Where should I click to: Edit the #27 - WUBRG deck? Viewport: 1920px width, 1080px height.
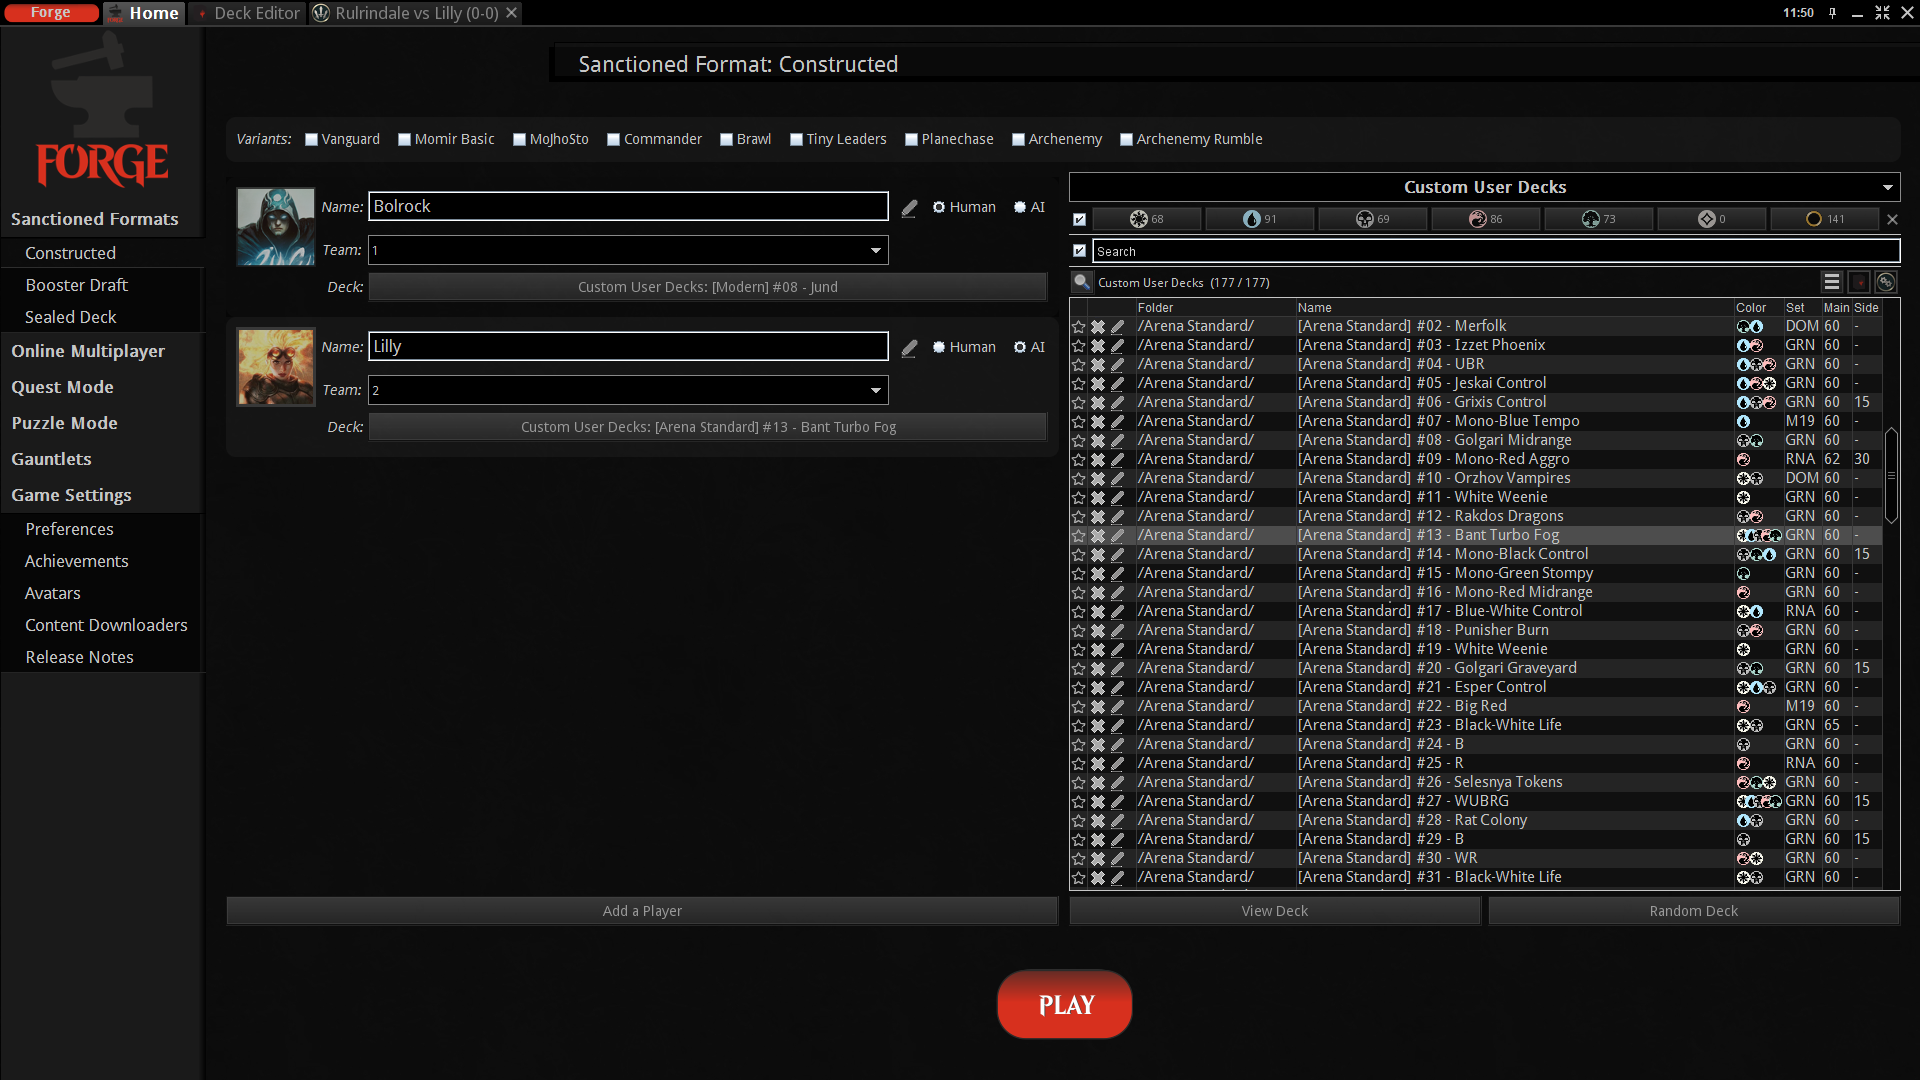click(1117, 801)
